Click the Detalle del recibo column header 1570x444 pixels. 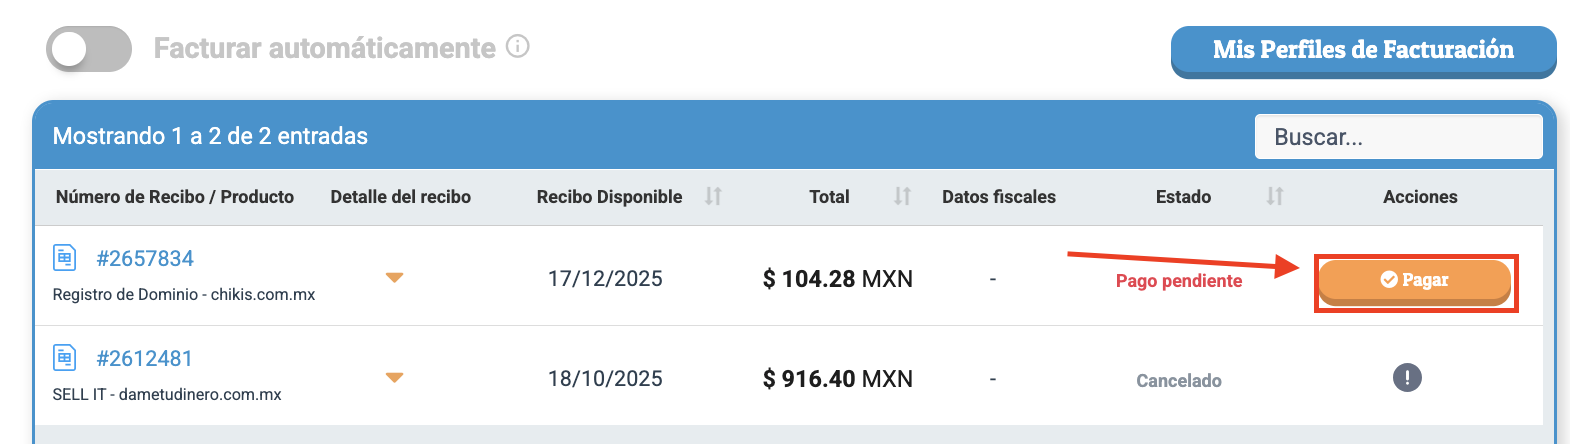(400, 197)
